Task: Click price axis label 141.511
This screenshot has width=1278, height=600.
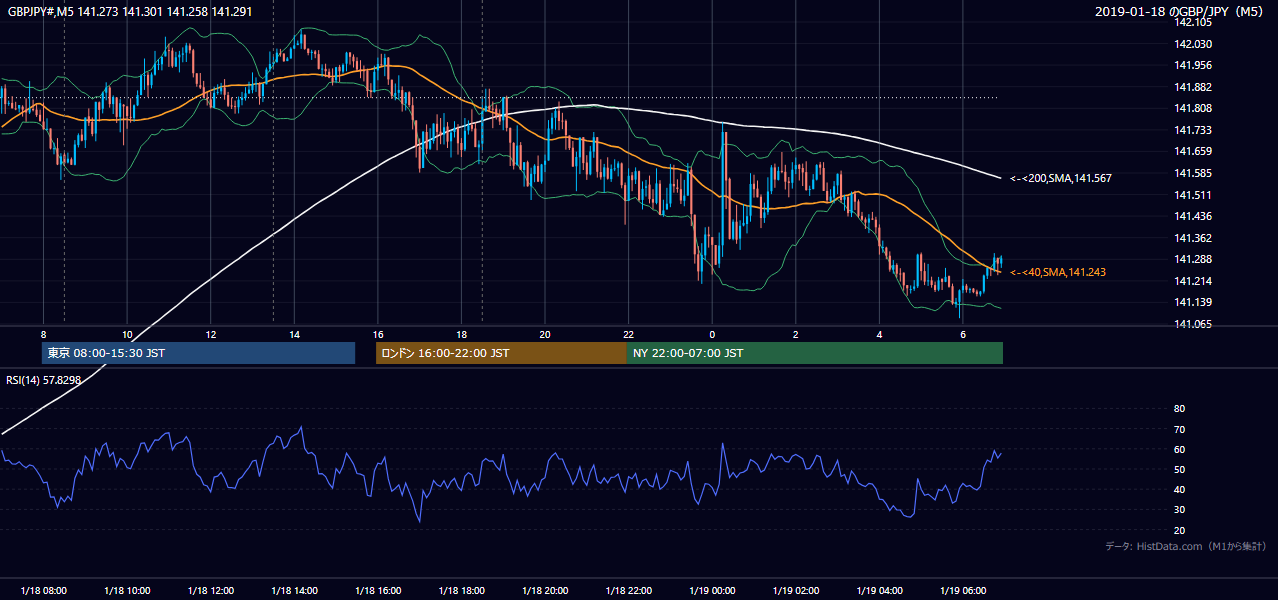Action: (x=1193, y=195)
